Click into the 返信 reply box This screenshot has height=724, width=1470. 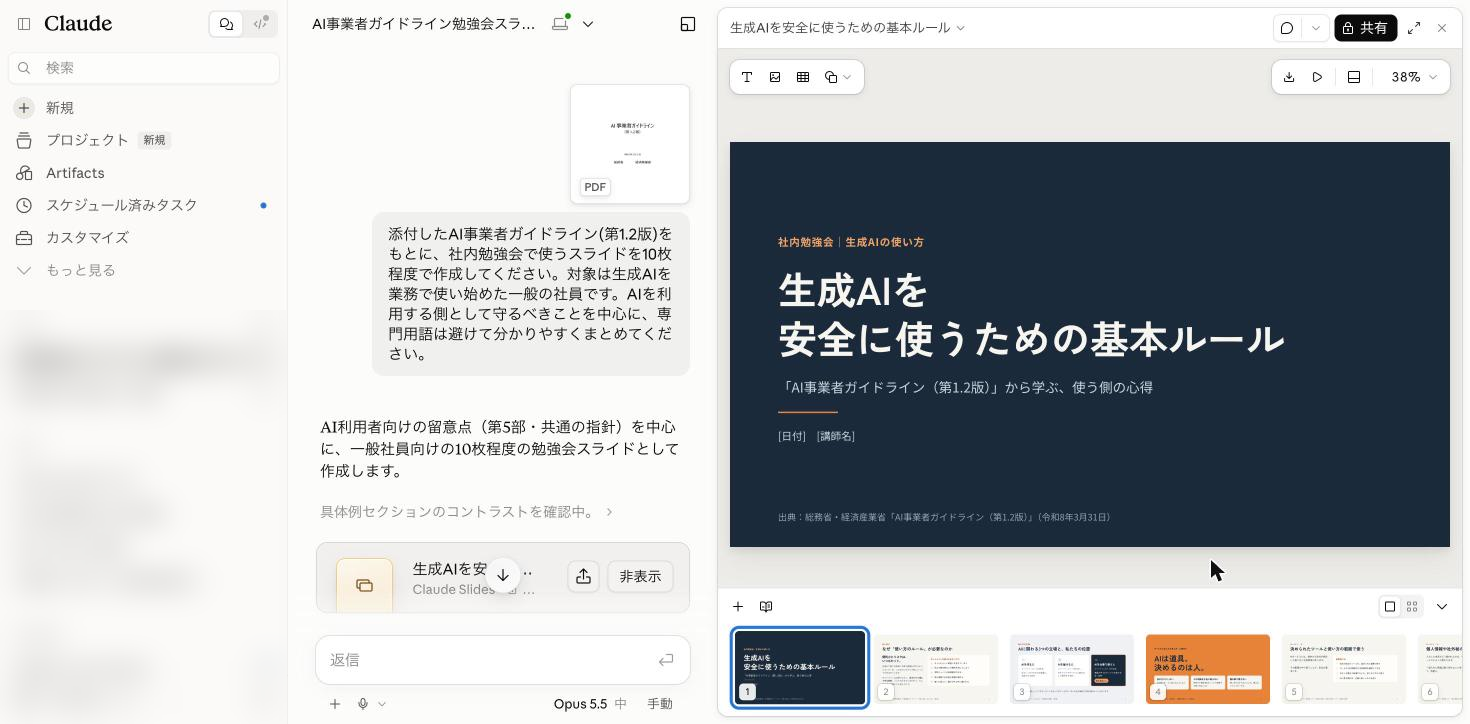490,660
